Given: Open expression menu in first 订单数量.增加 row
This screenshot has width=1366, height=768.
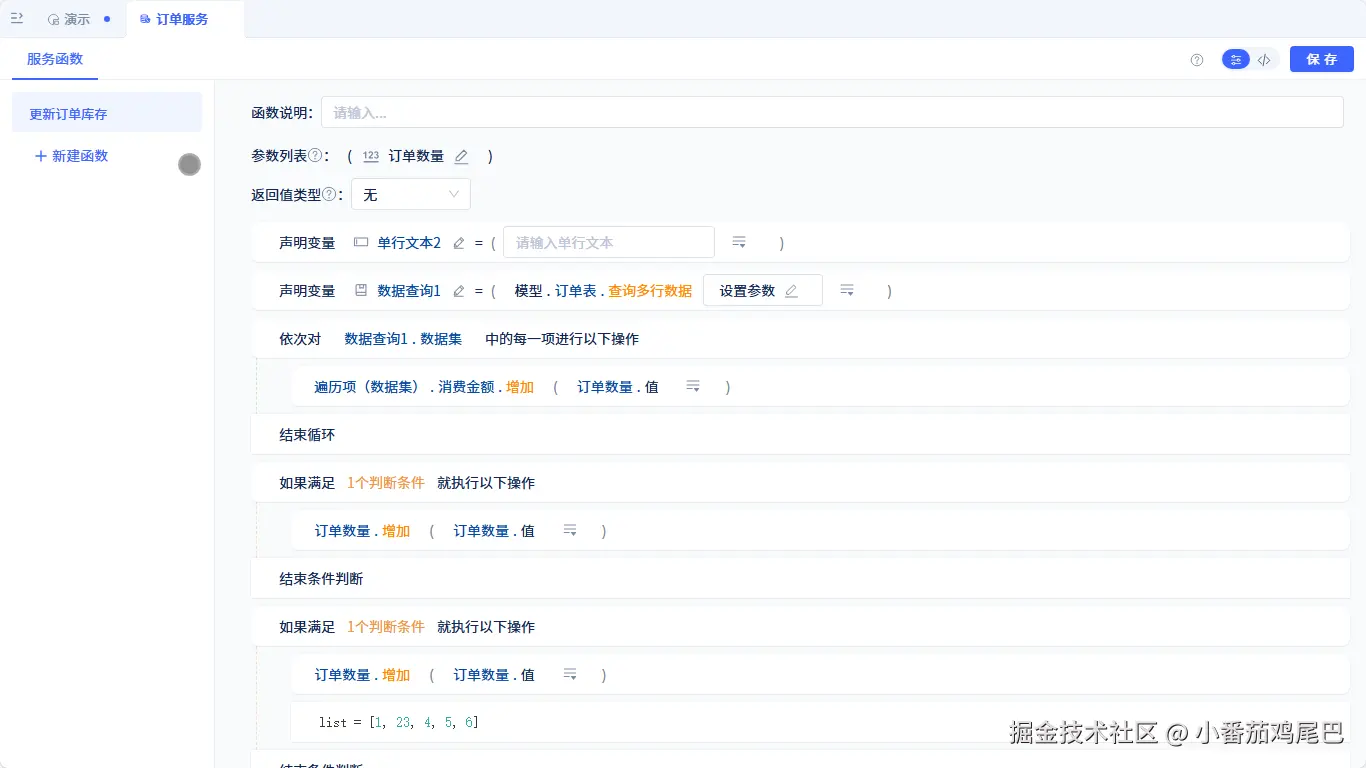Looking at the screenshot, I should click(570, 530).
